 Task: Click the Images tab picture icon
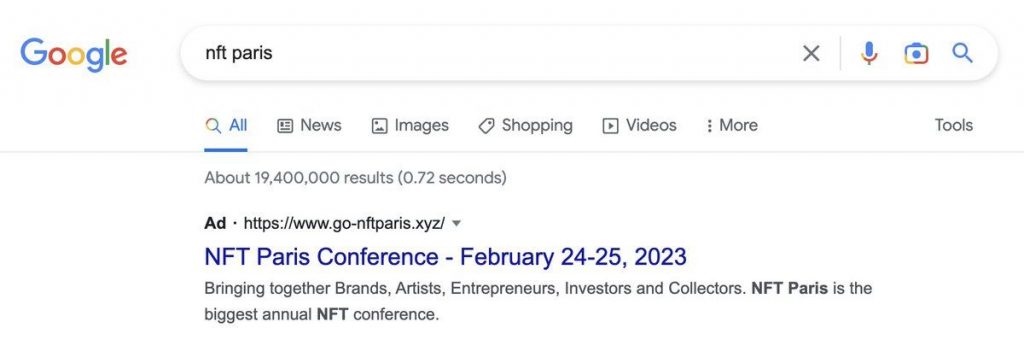coord(379,125)
